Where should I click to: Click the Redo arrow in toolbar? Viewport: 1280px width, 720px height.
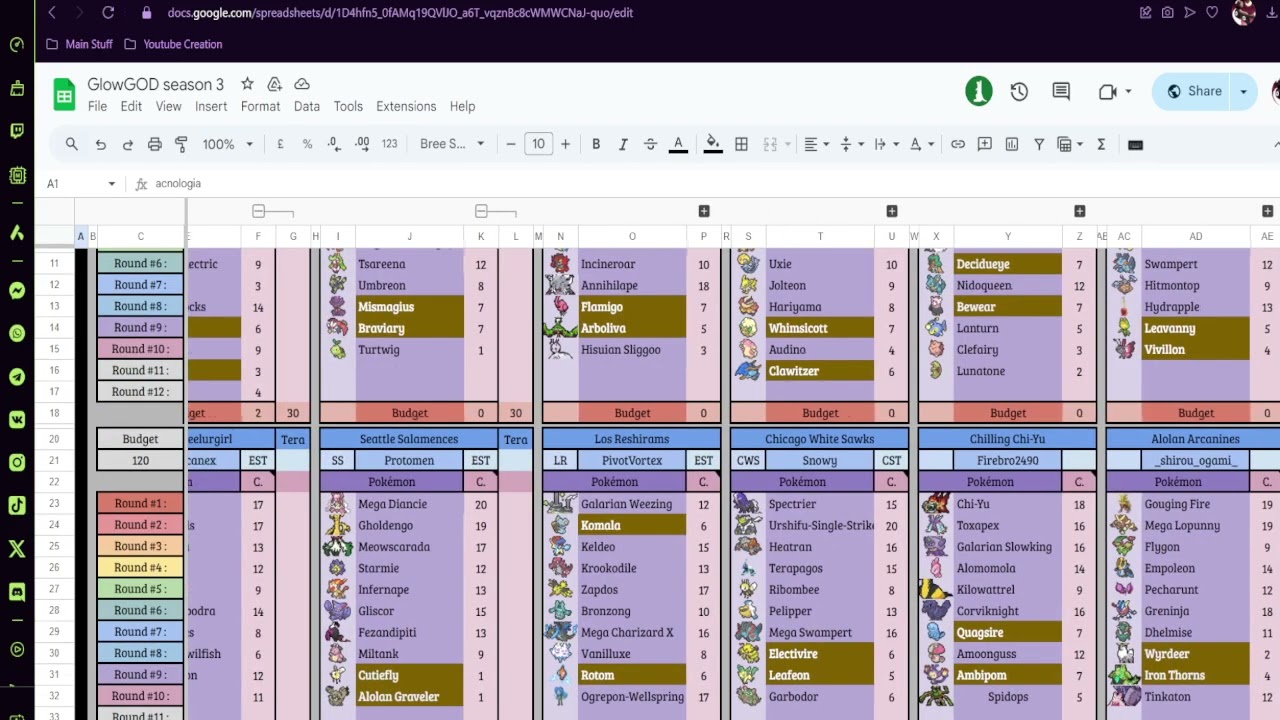[128, 144]
